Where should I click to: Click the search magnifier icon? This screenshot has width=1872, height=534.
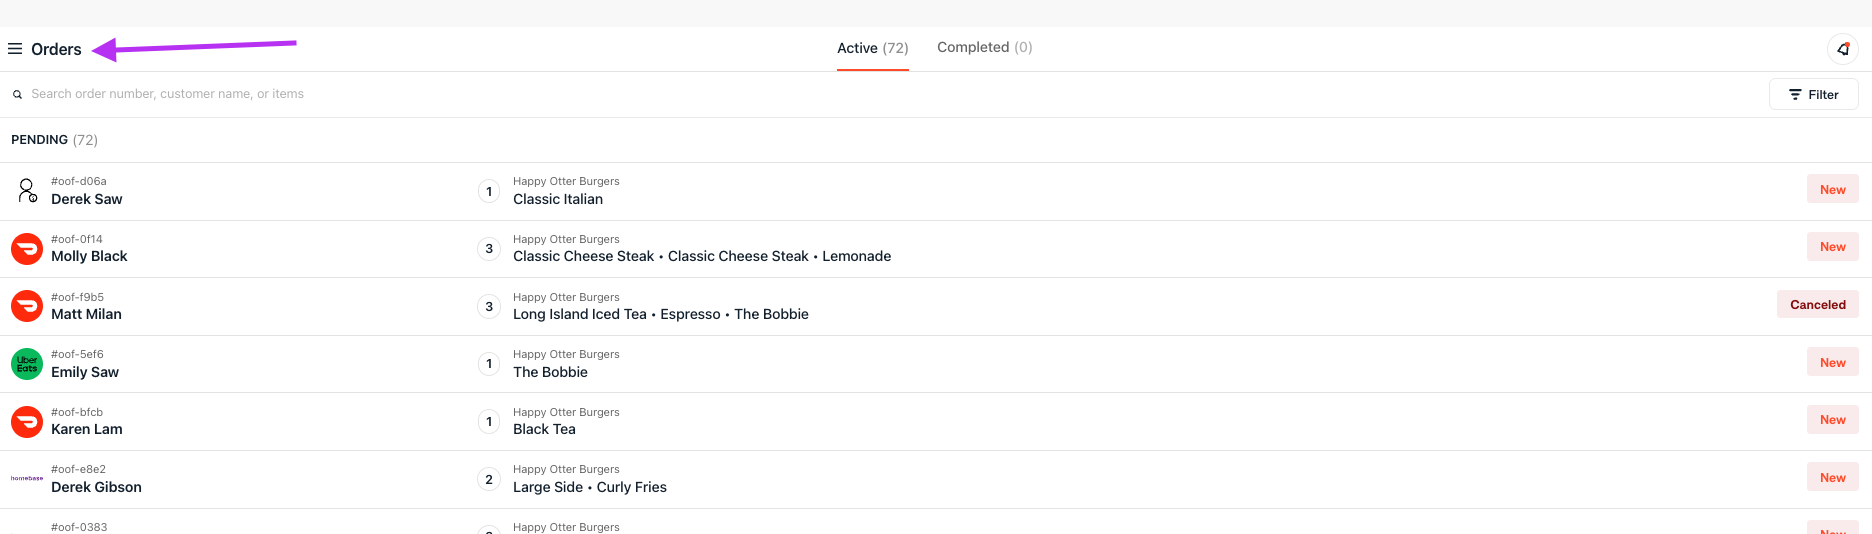coord(17,95)
